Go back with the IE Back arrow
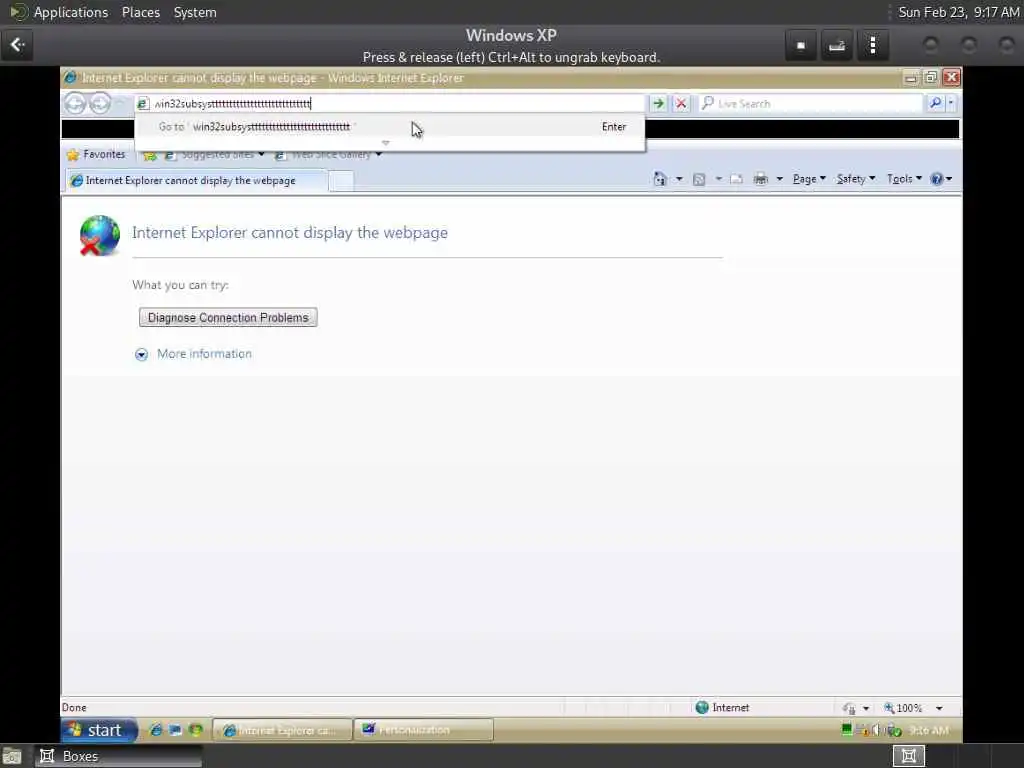The image size is (1024, 768). 75,103
